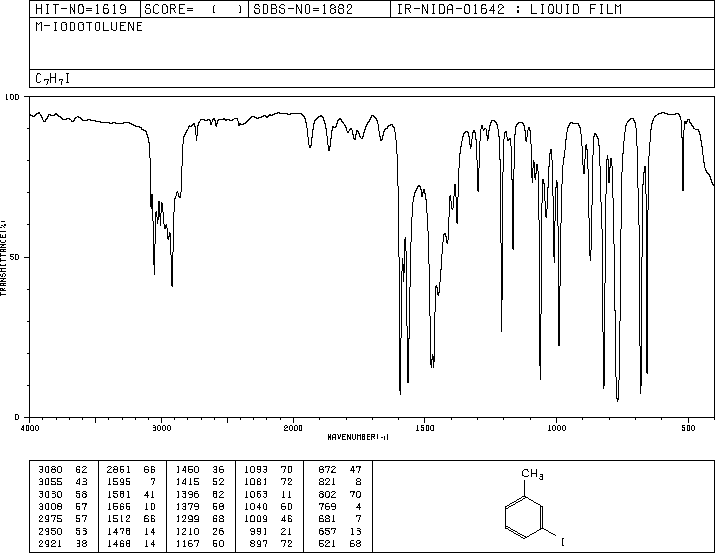
Task: Select peak table entry 1009
Action: tap(256, 519)
